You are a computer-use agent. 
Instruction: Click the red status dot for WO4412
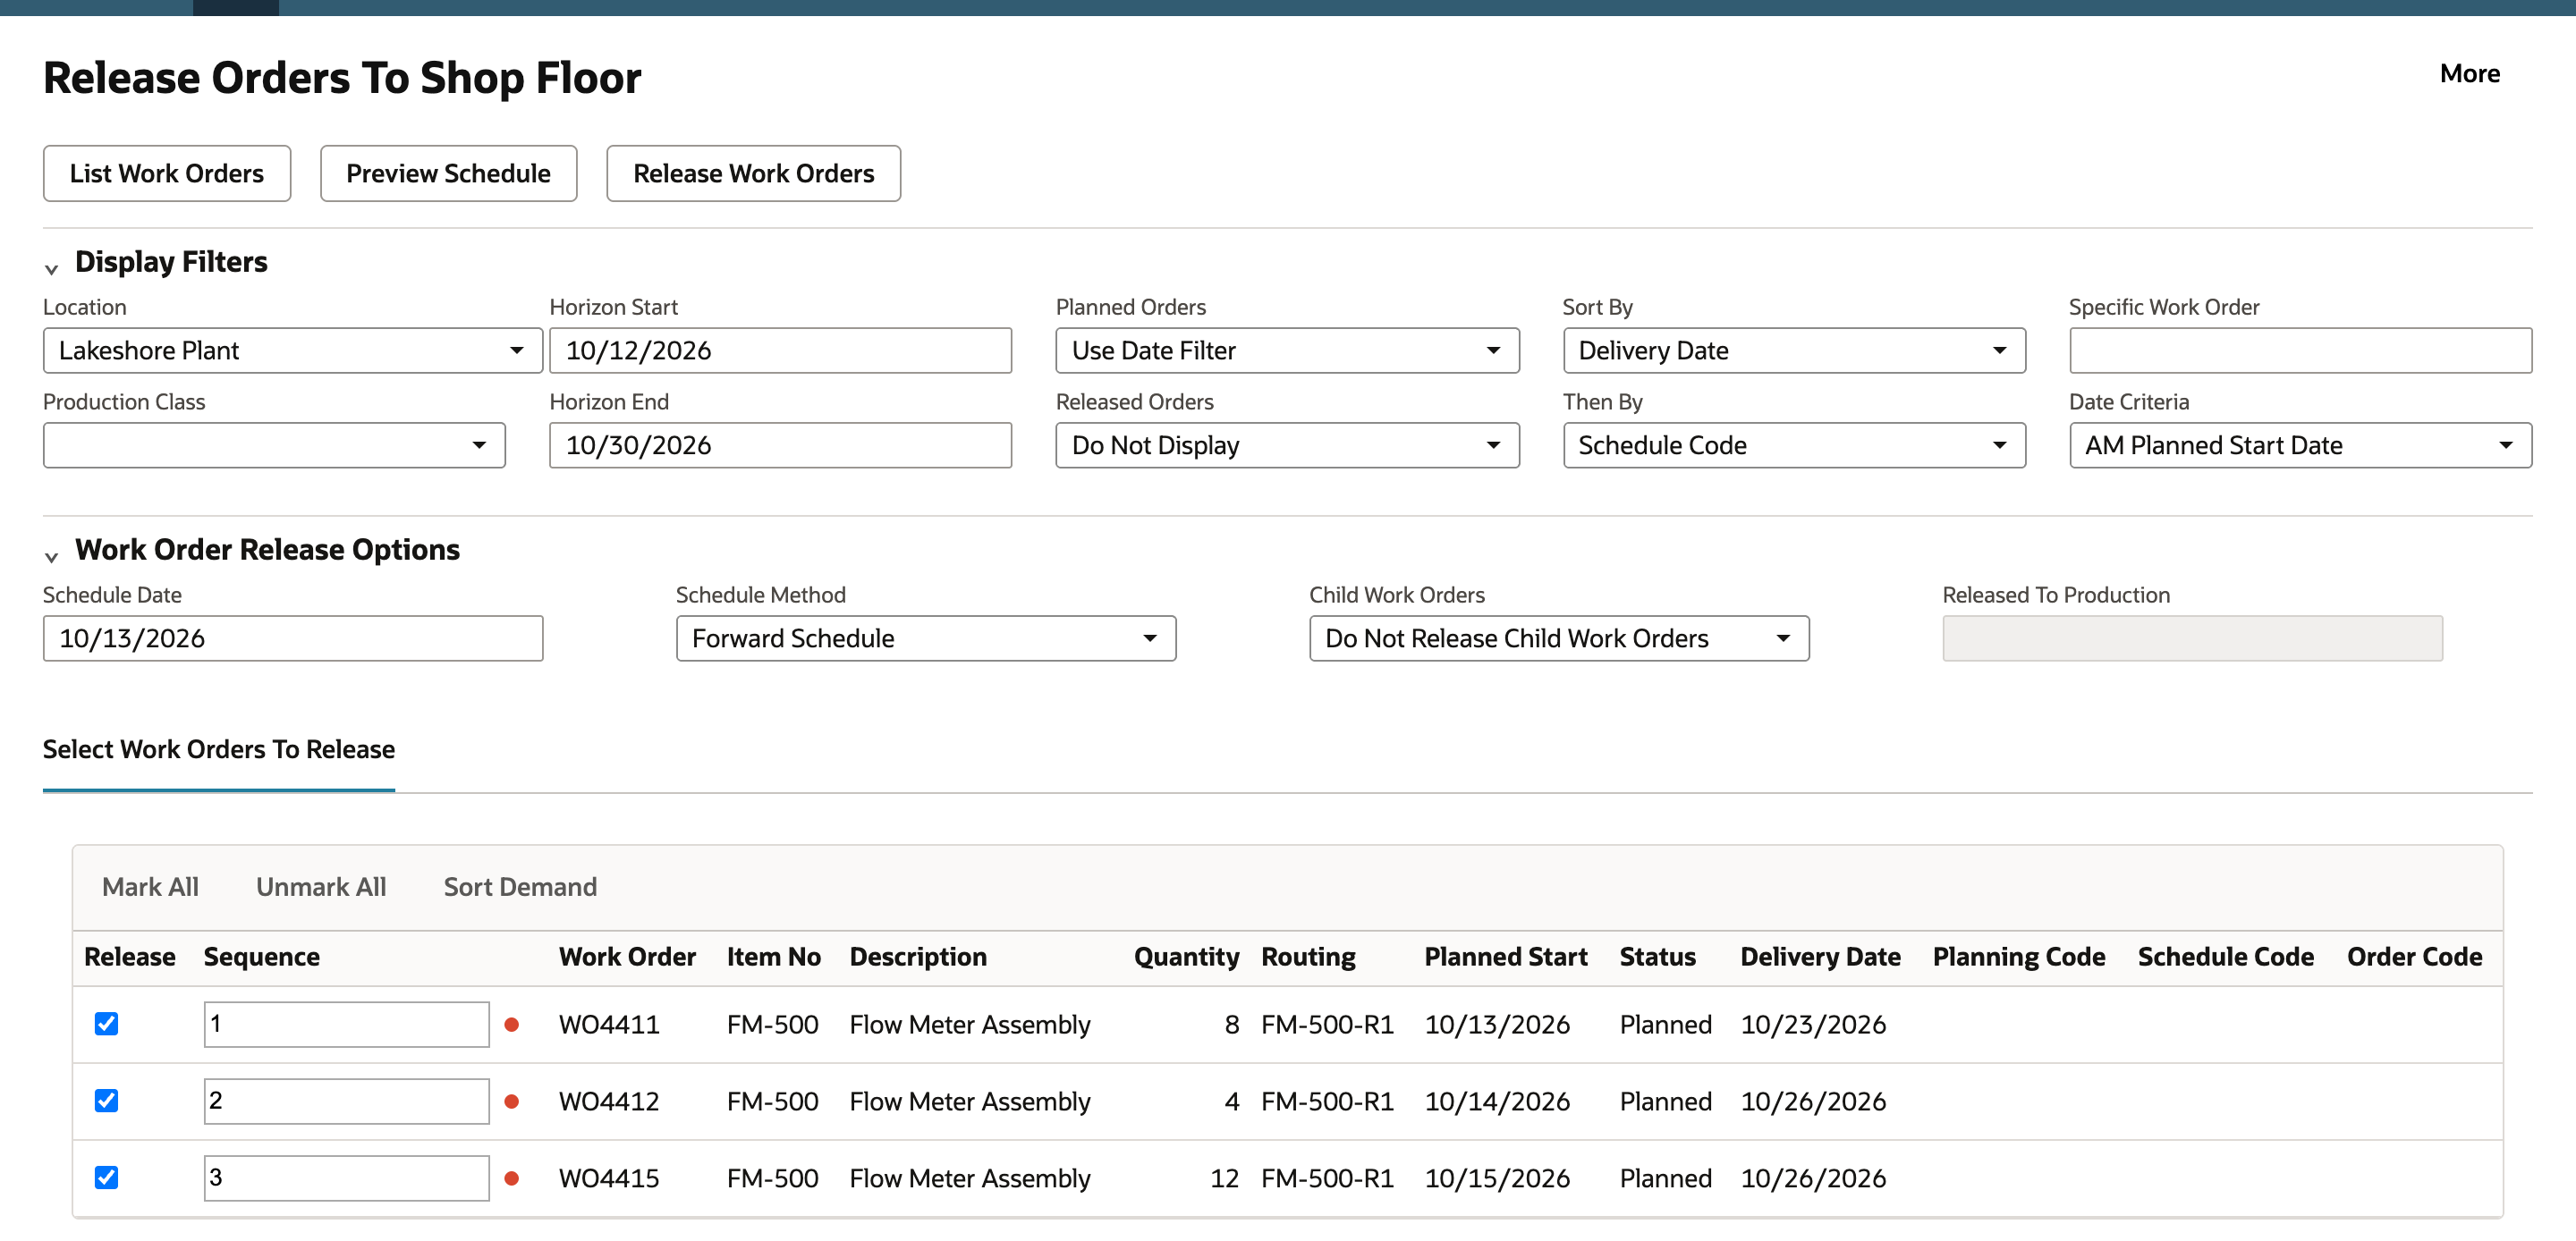pyautogui.click(x=511, y=1101)
